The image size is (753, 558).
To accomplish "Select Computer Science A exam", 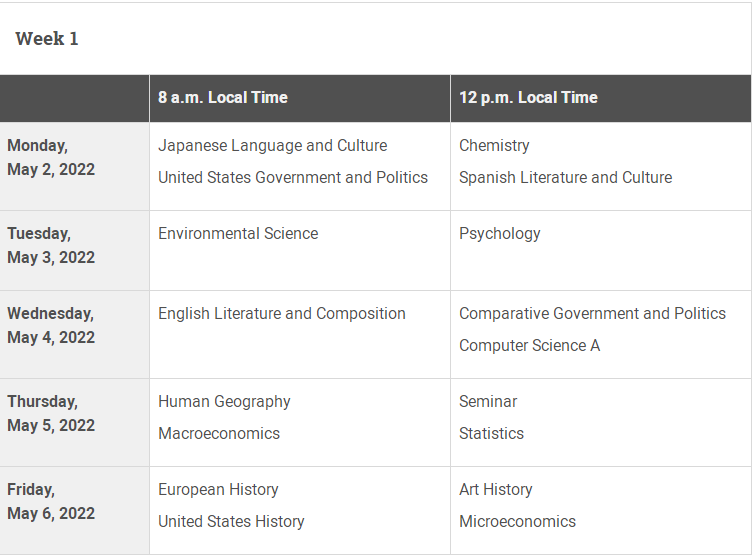I will point(529,346).
